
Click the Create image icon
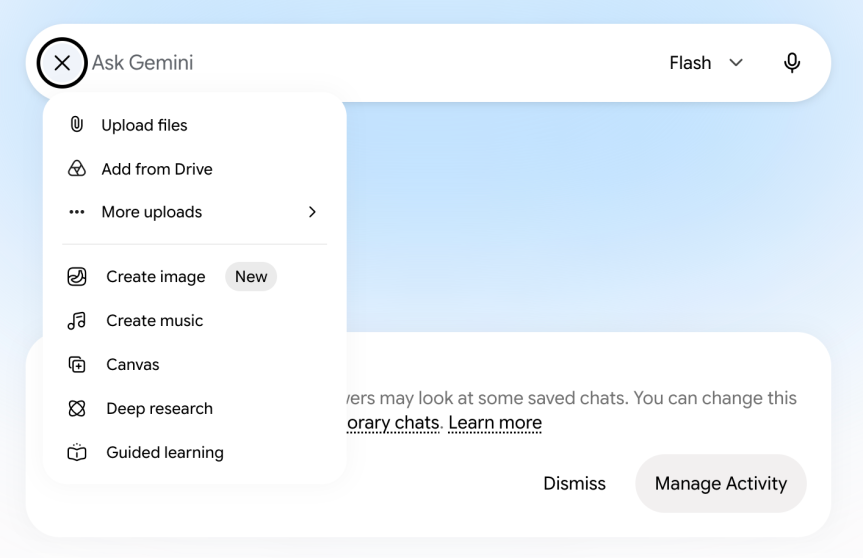[77, 276]
